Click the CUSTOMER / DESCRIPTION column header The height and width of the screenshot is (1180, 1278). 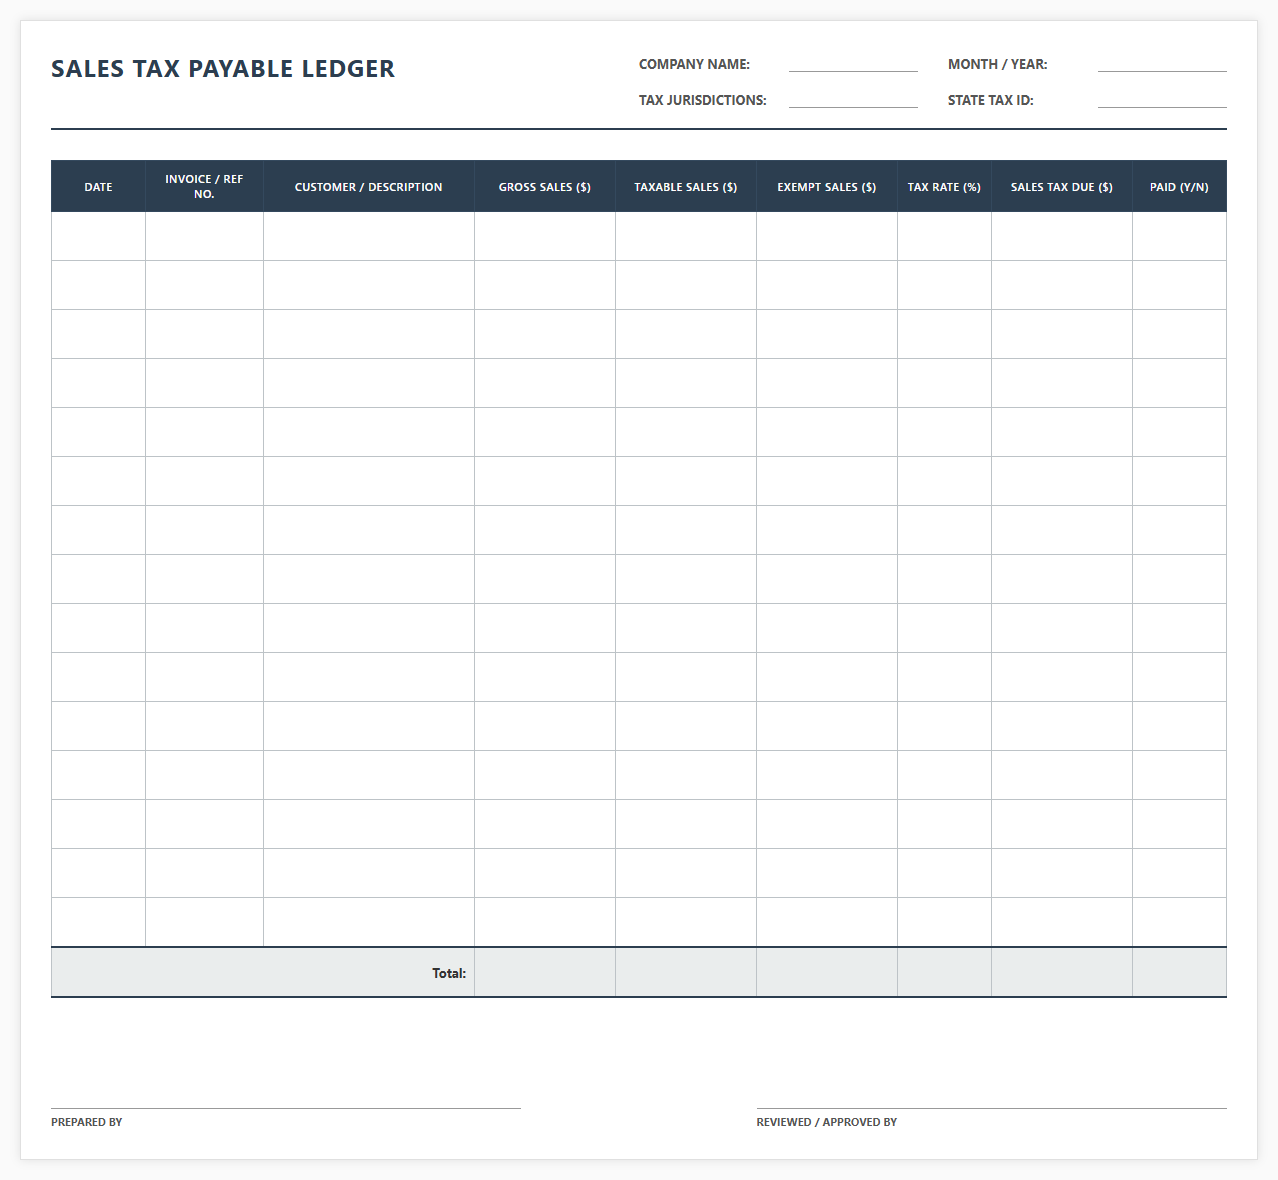point(369,186)
